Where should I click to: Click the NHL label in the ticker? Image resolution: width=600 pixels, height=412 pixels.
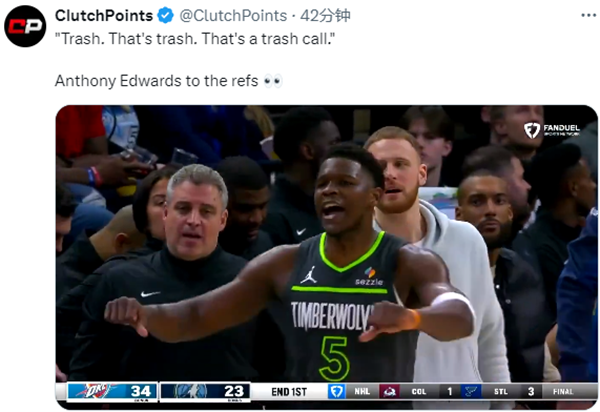362,391
